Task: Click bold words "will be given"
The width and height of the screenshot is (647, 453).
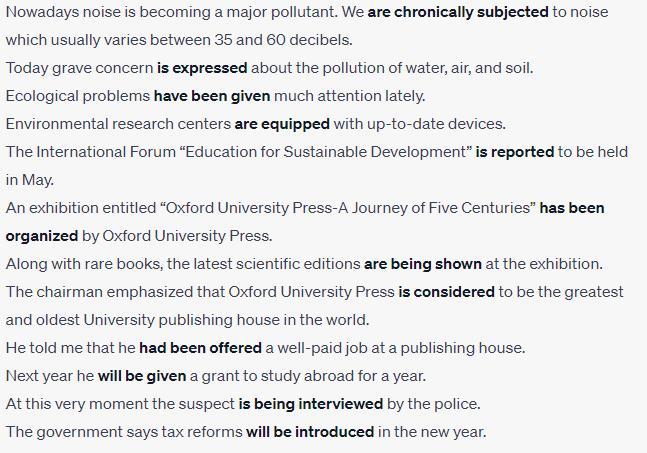Action: 142,376
